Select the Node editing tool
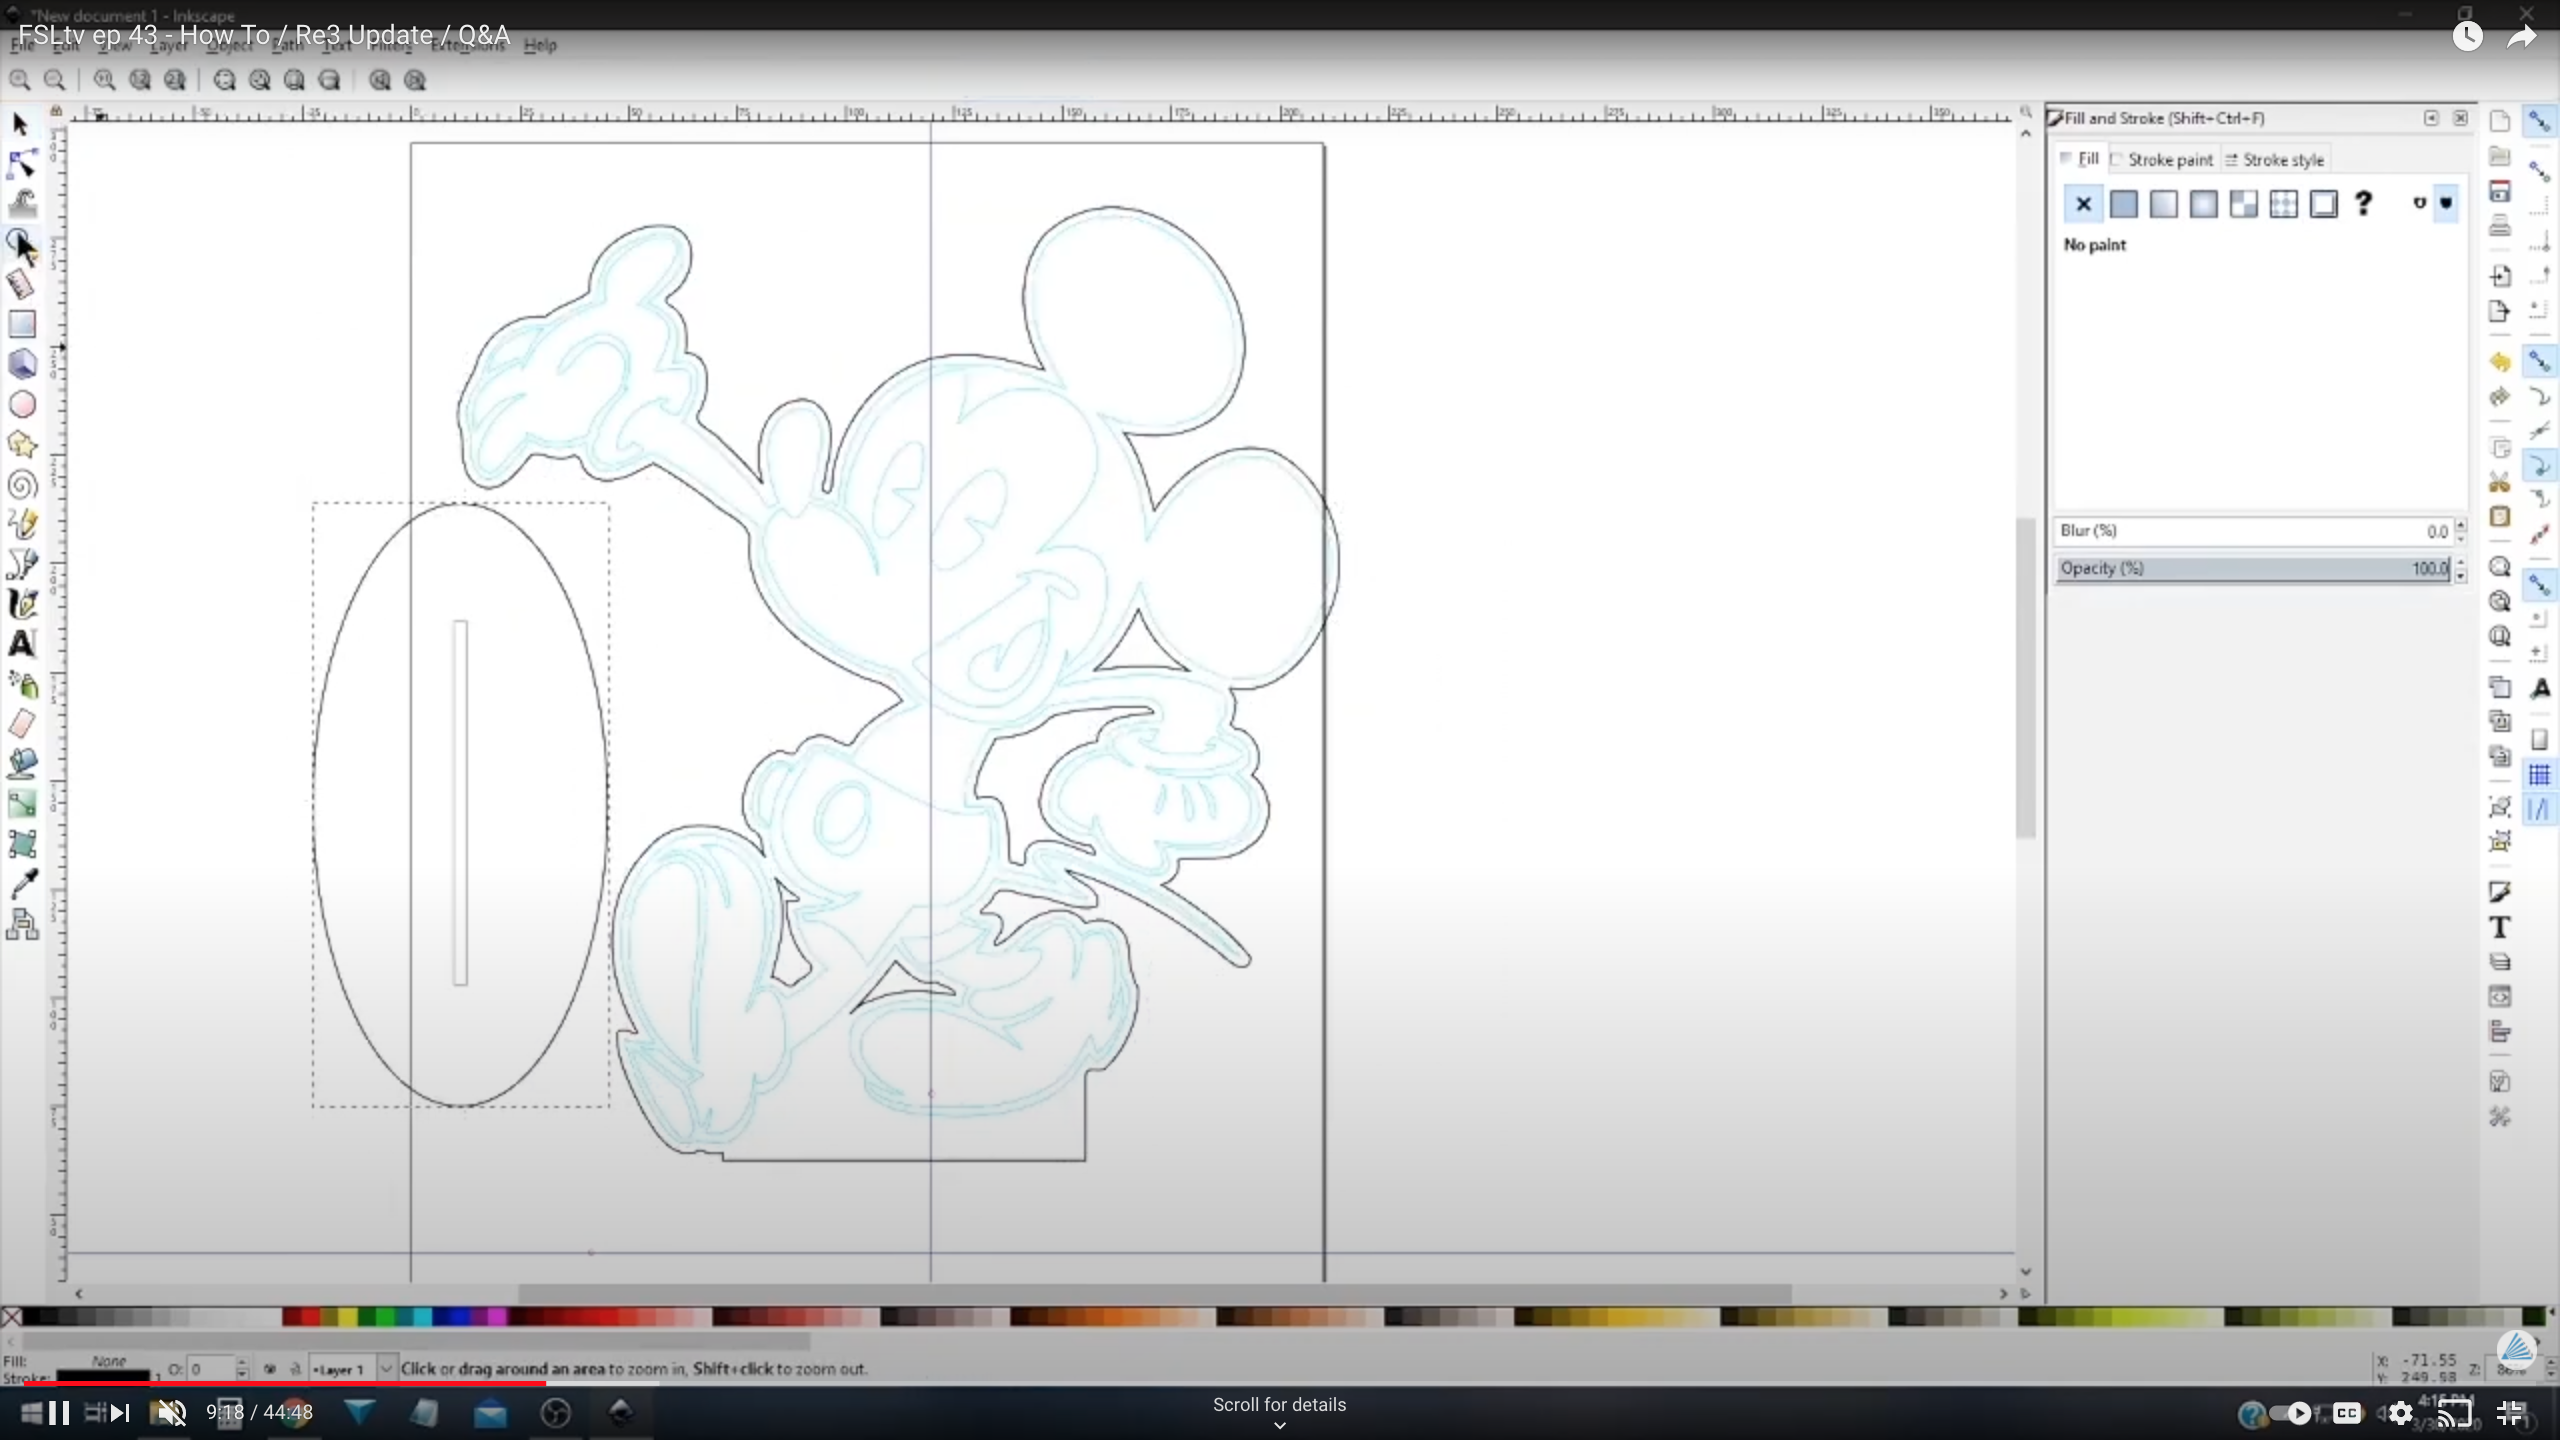 (x=22, y=163)
